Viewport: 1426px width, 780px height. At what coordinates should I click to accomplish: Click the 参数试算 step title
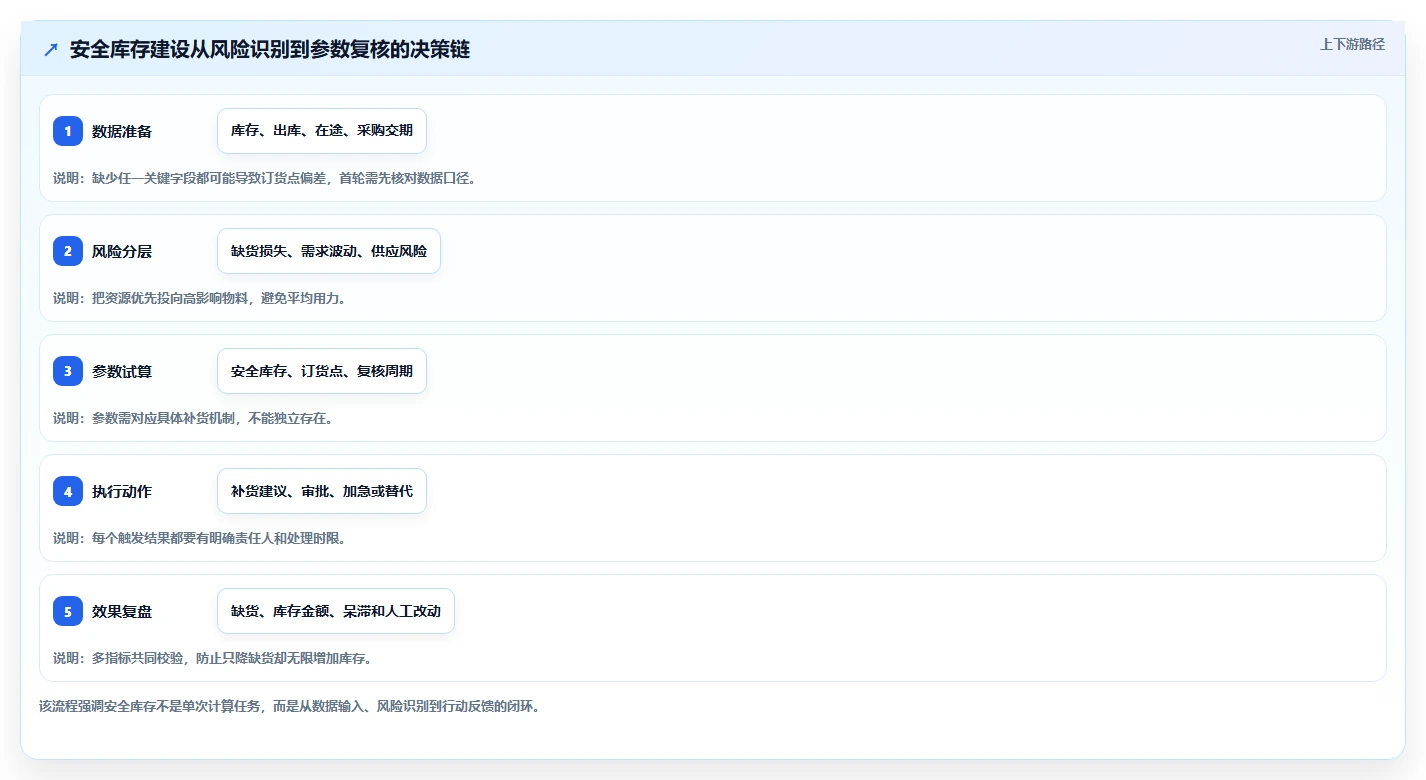coord(122,371)
